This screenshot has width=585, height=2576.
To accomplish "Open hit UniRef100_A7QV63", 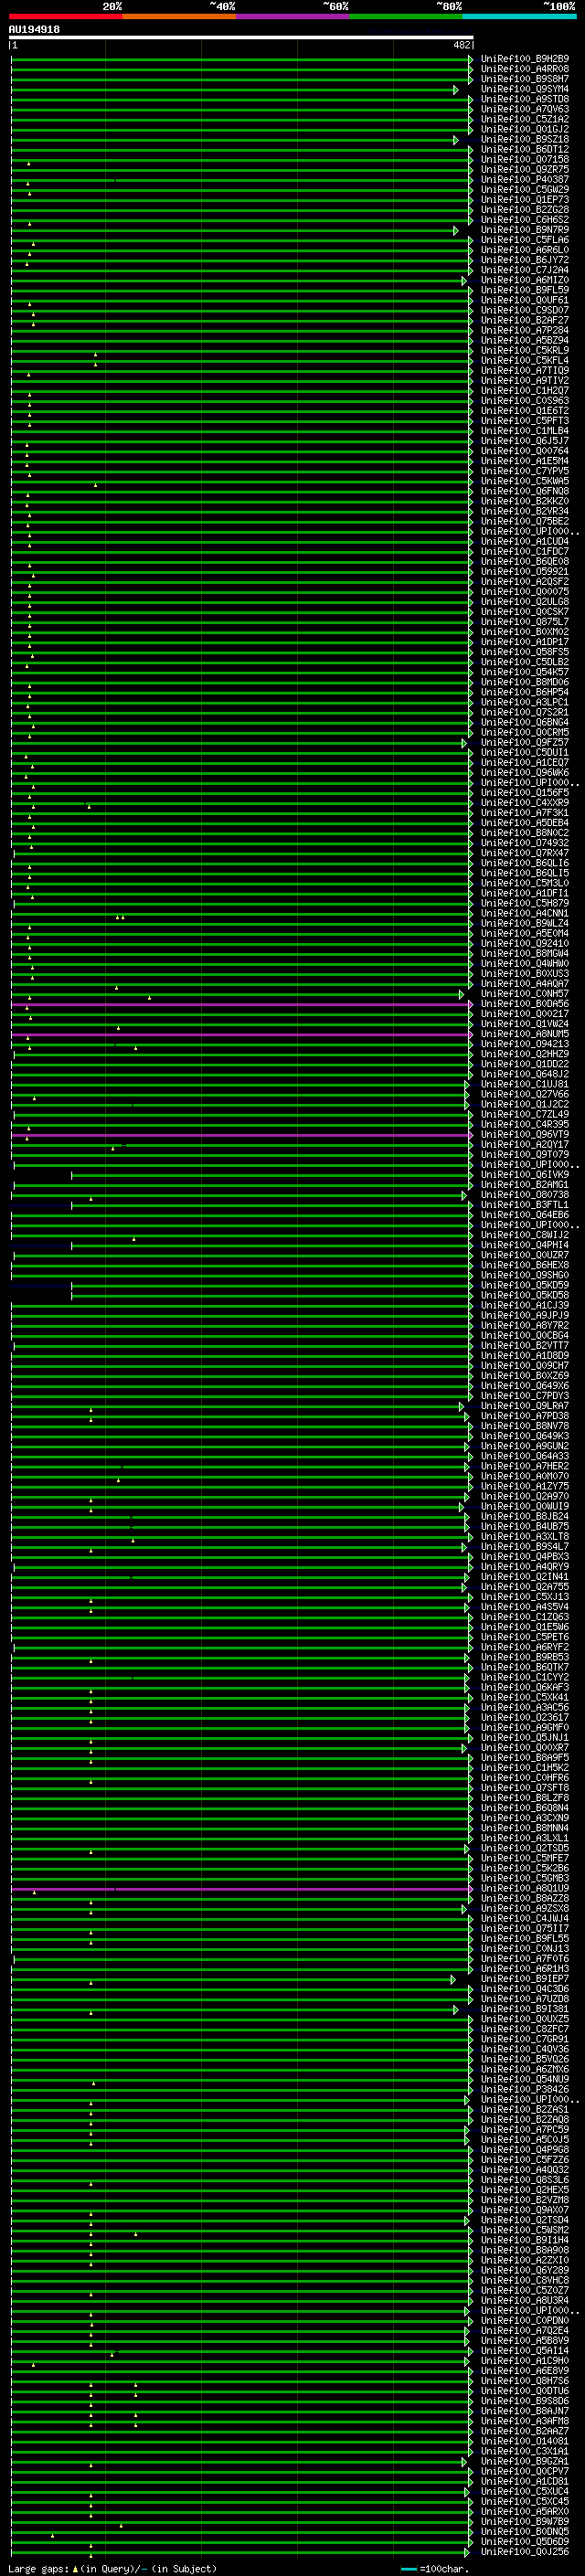I will click(525, 109).
